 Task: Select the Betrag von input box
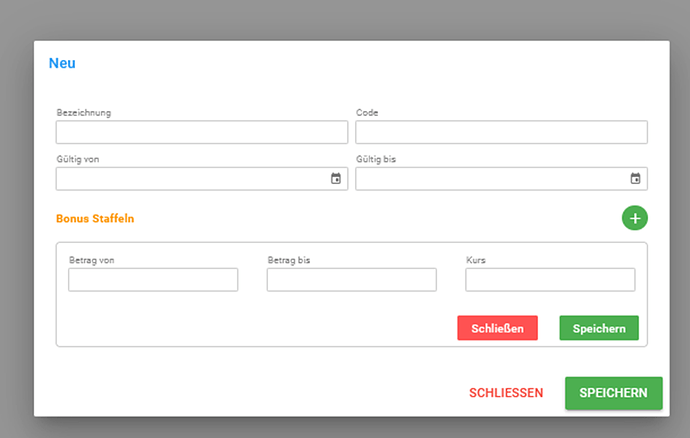point(153,280)
